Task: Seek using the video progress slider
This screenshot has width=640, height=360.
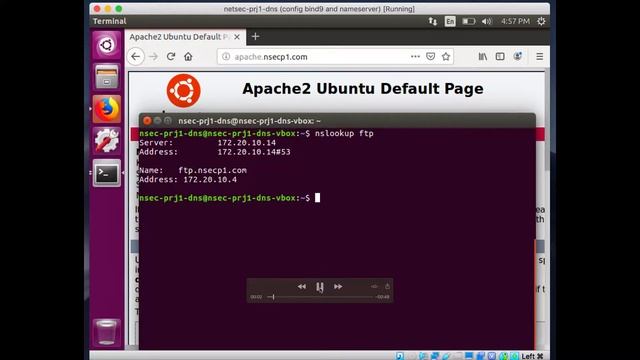Action: pos(320,297)
